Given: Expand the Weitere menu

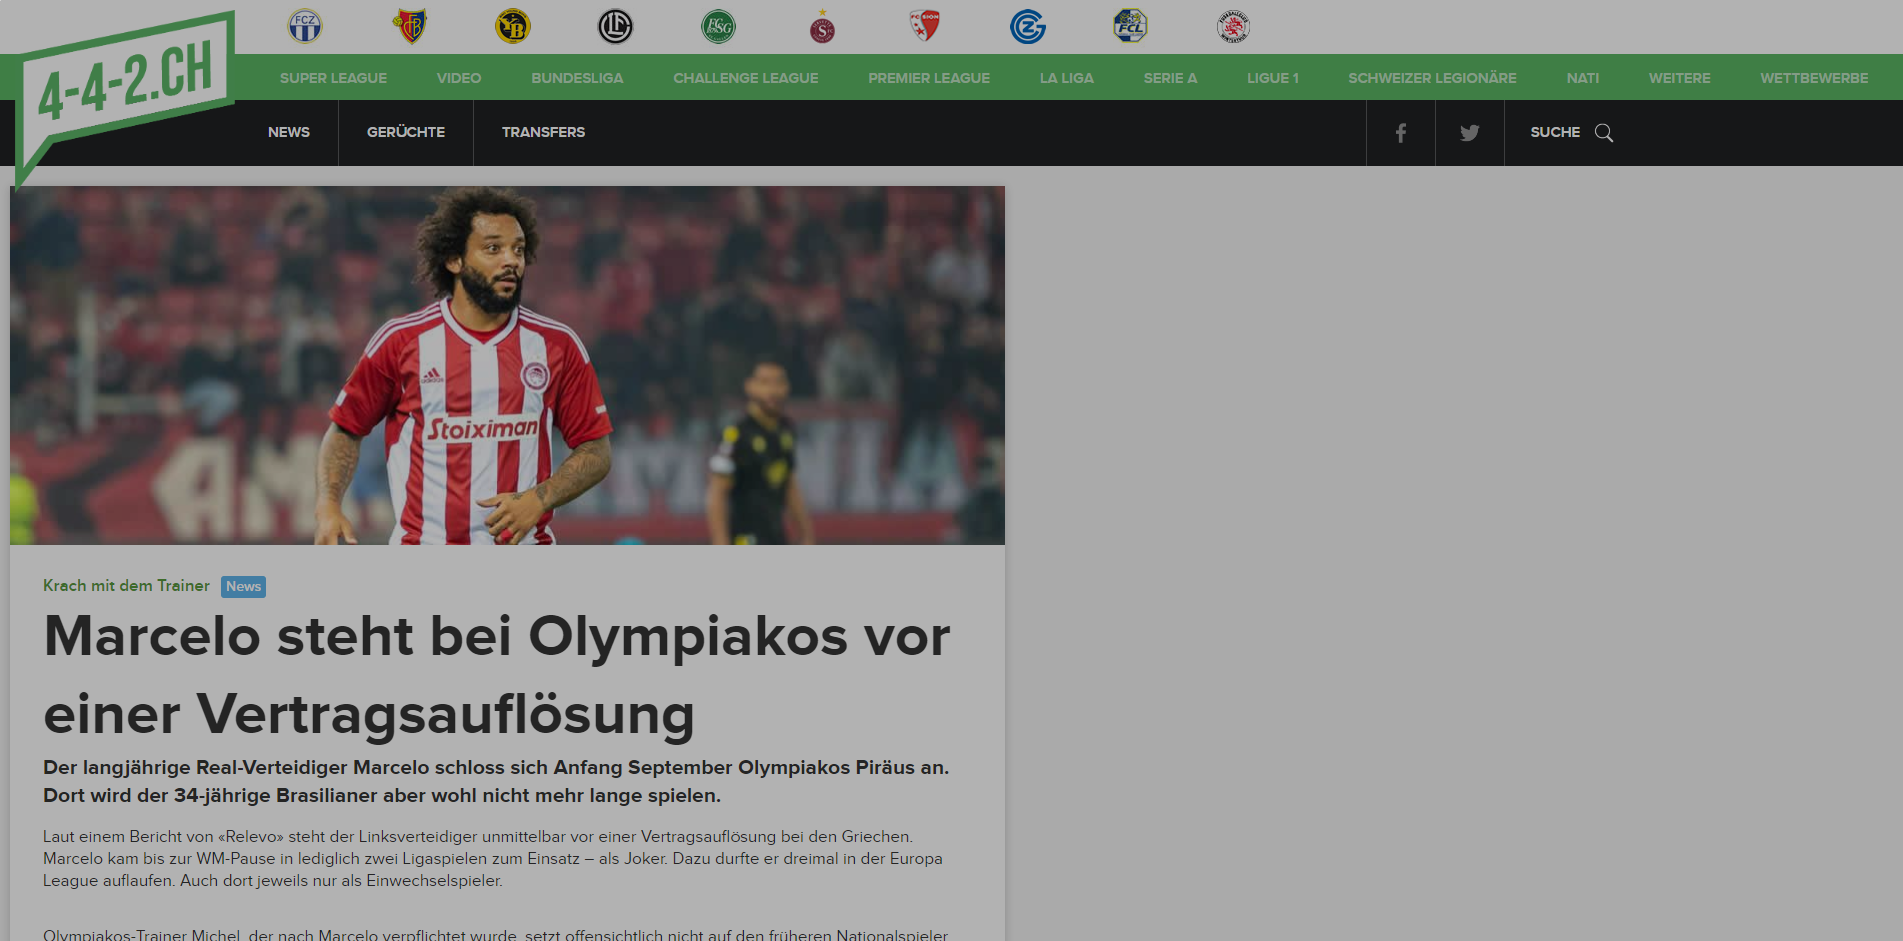Looking at the screenshot, I should click(x=1680, y=78).
